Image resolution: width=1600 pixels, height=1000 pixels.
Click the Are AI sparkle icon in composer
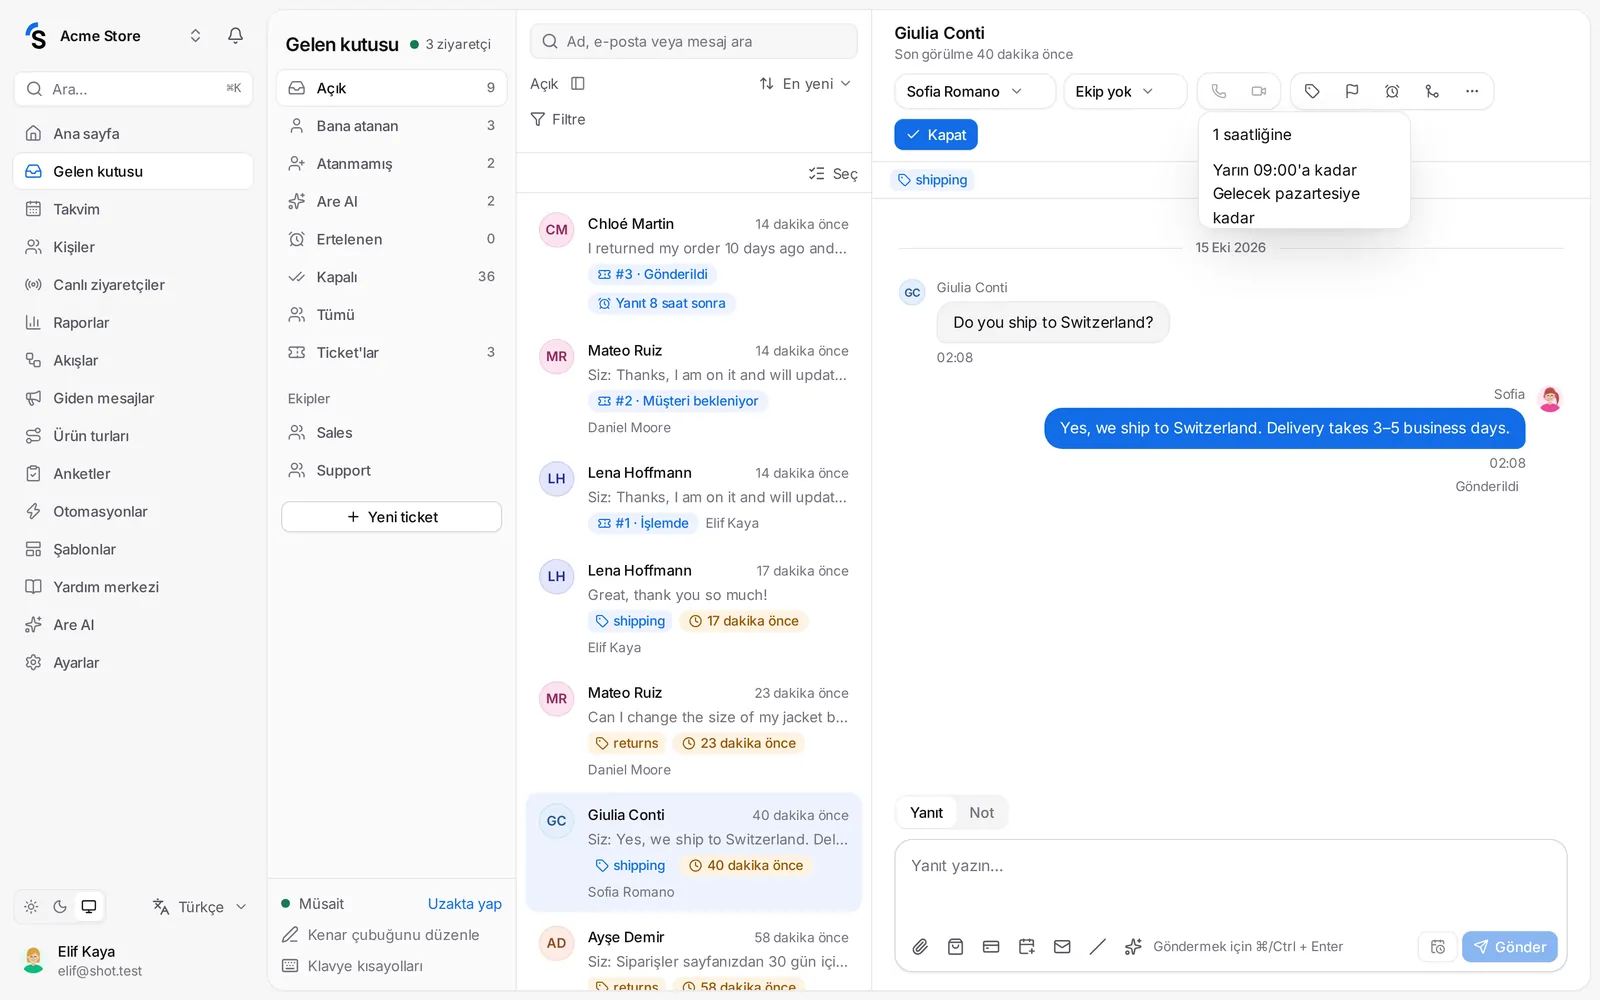coord(1133,946)
